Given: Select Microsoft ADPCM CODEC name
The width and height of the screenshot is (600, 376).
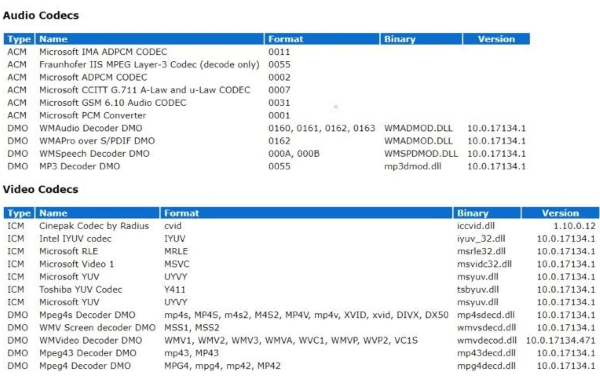Looking at the screenshot, I should (x=93, y=77).
